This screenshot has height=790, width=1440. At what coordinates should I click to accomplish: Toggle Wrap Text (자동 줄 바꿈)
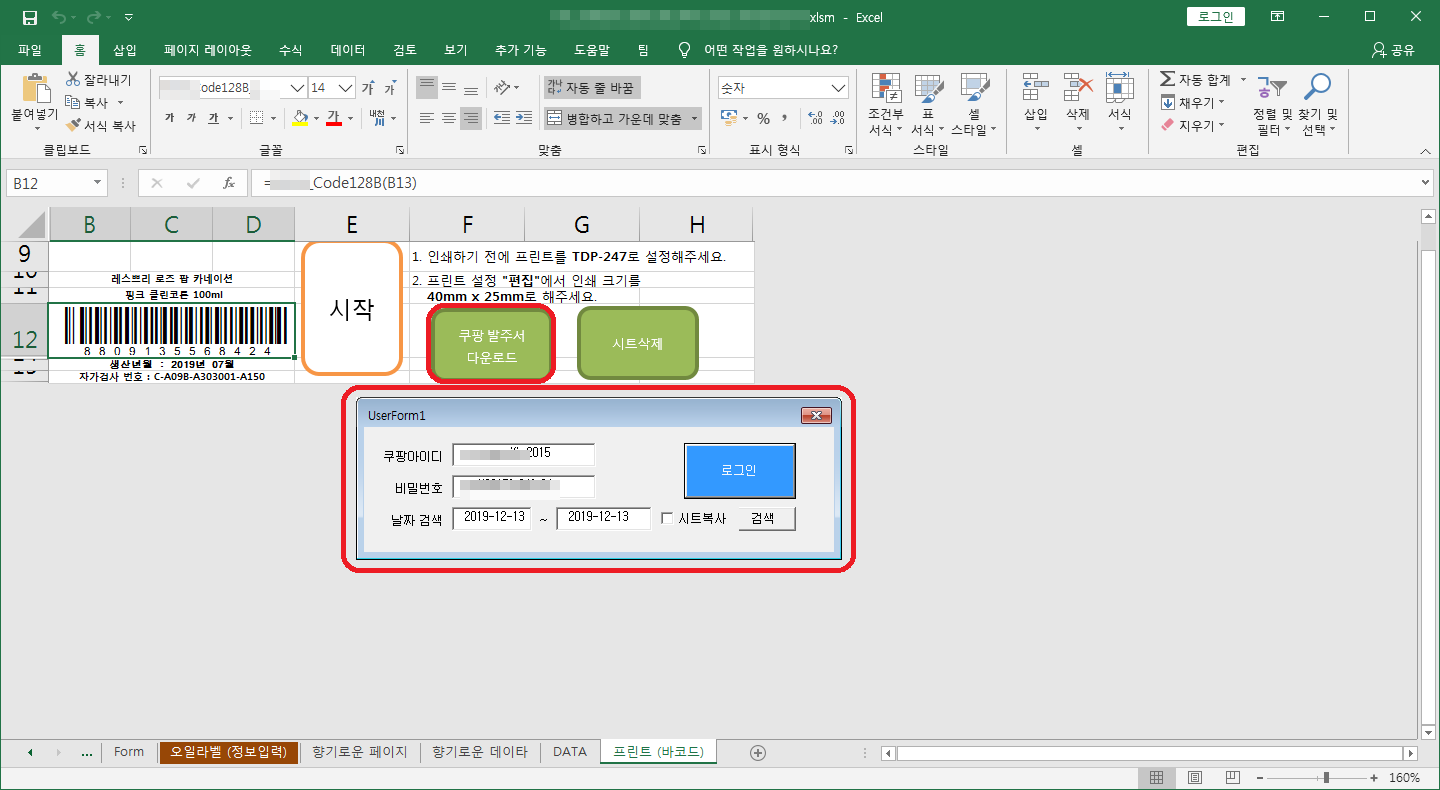pyautogui.click(x=591, y=88)
